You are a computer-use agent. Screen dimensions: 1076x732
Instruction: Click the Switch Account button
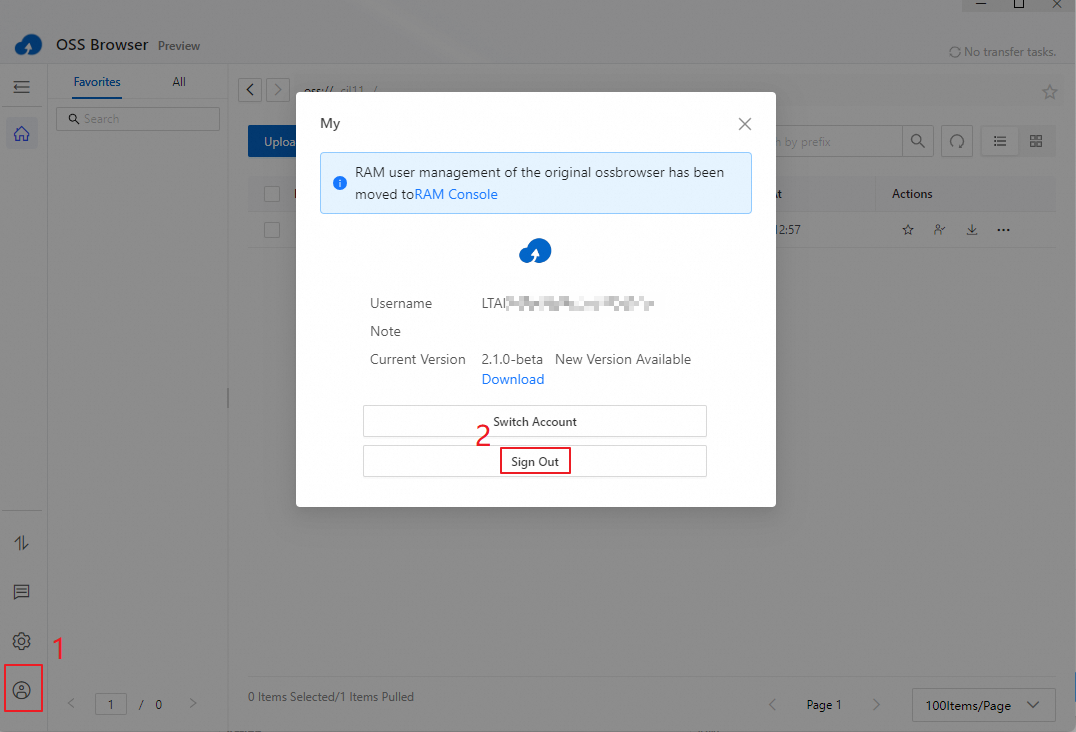535,421
